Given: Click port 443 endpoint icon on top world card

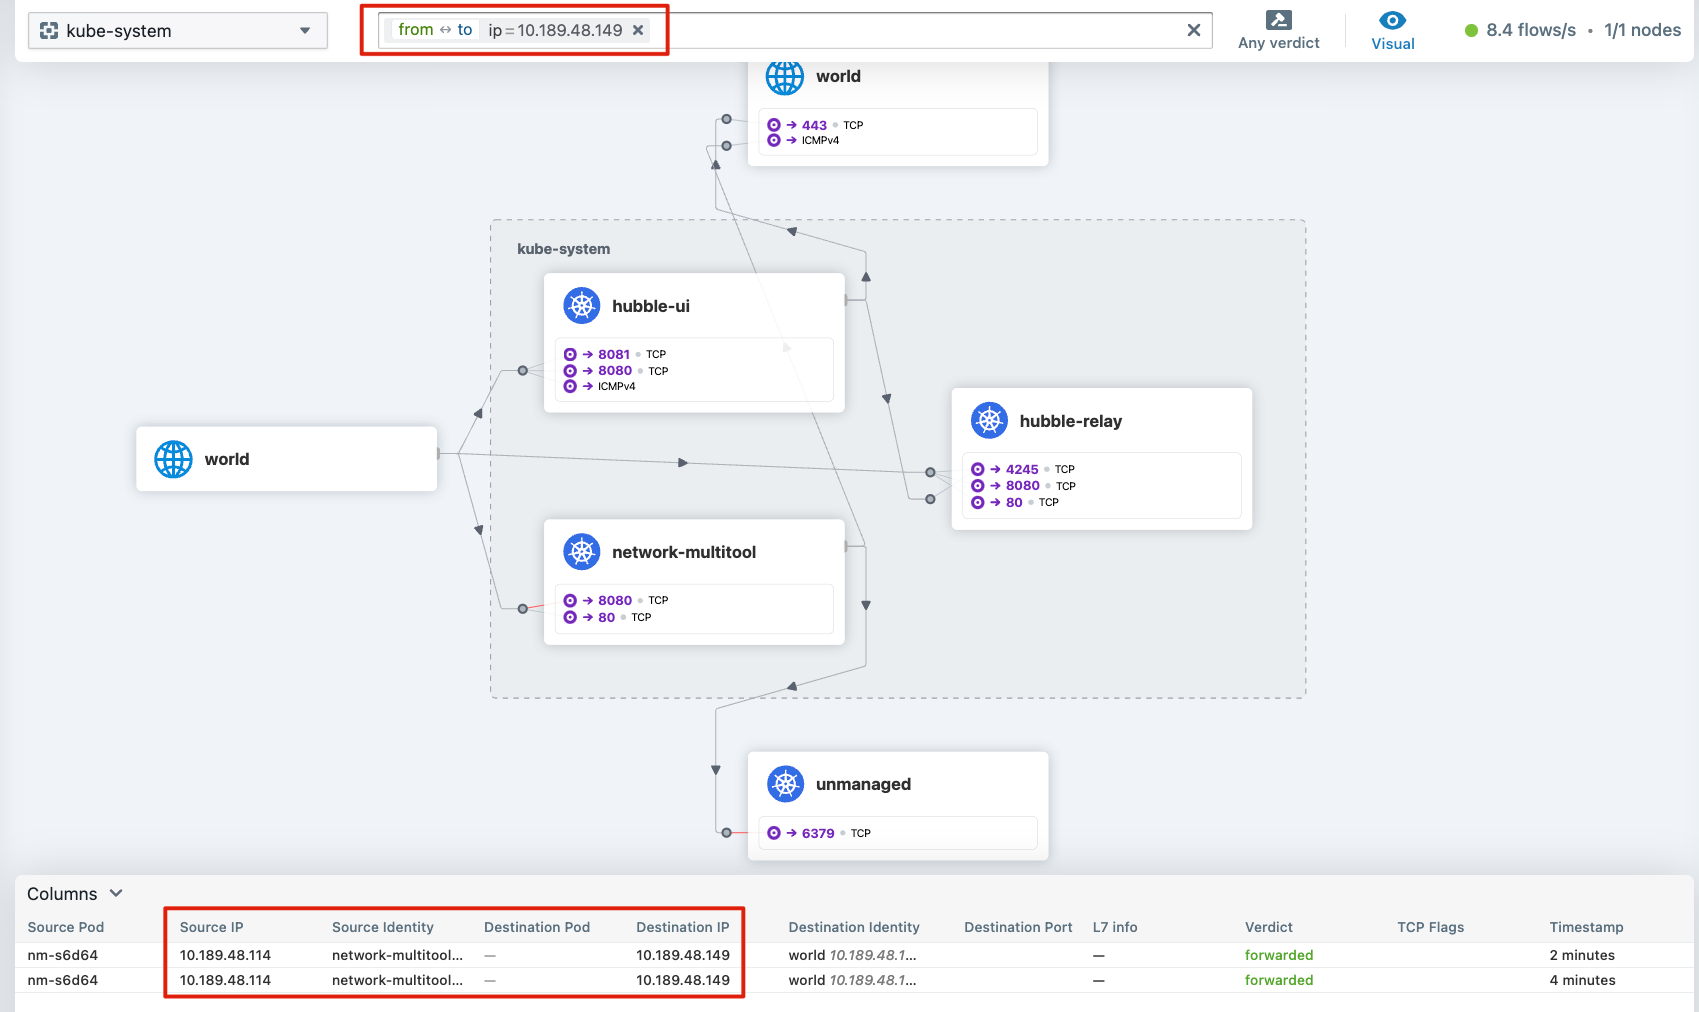Looking at the screenshot, I should (x=774, y=125).
